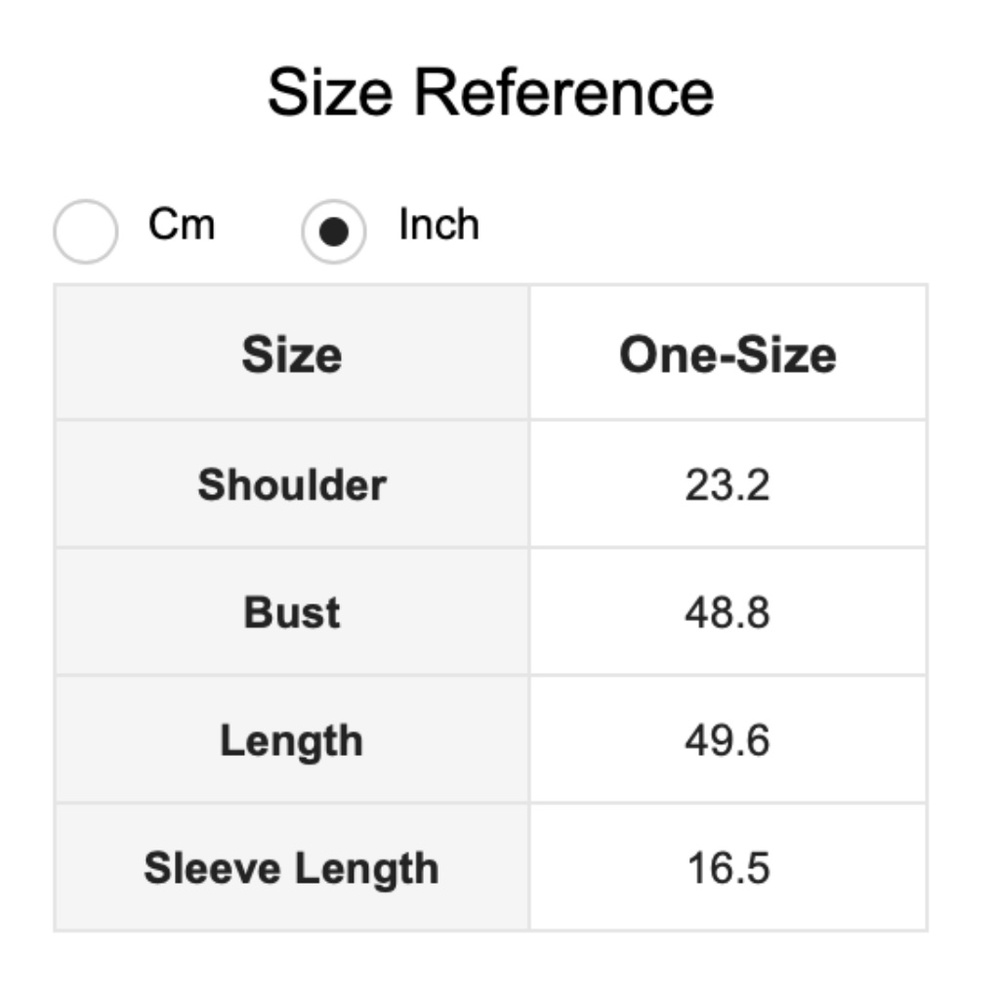Click the shoulder value 23.2
The height and width of the screenshot is (1000, 1000).
coord(728,485)
